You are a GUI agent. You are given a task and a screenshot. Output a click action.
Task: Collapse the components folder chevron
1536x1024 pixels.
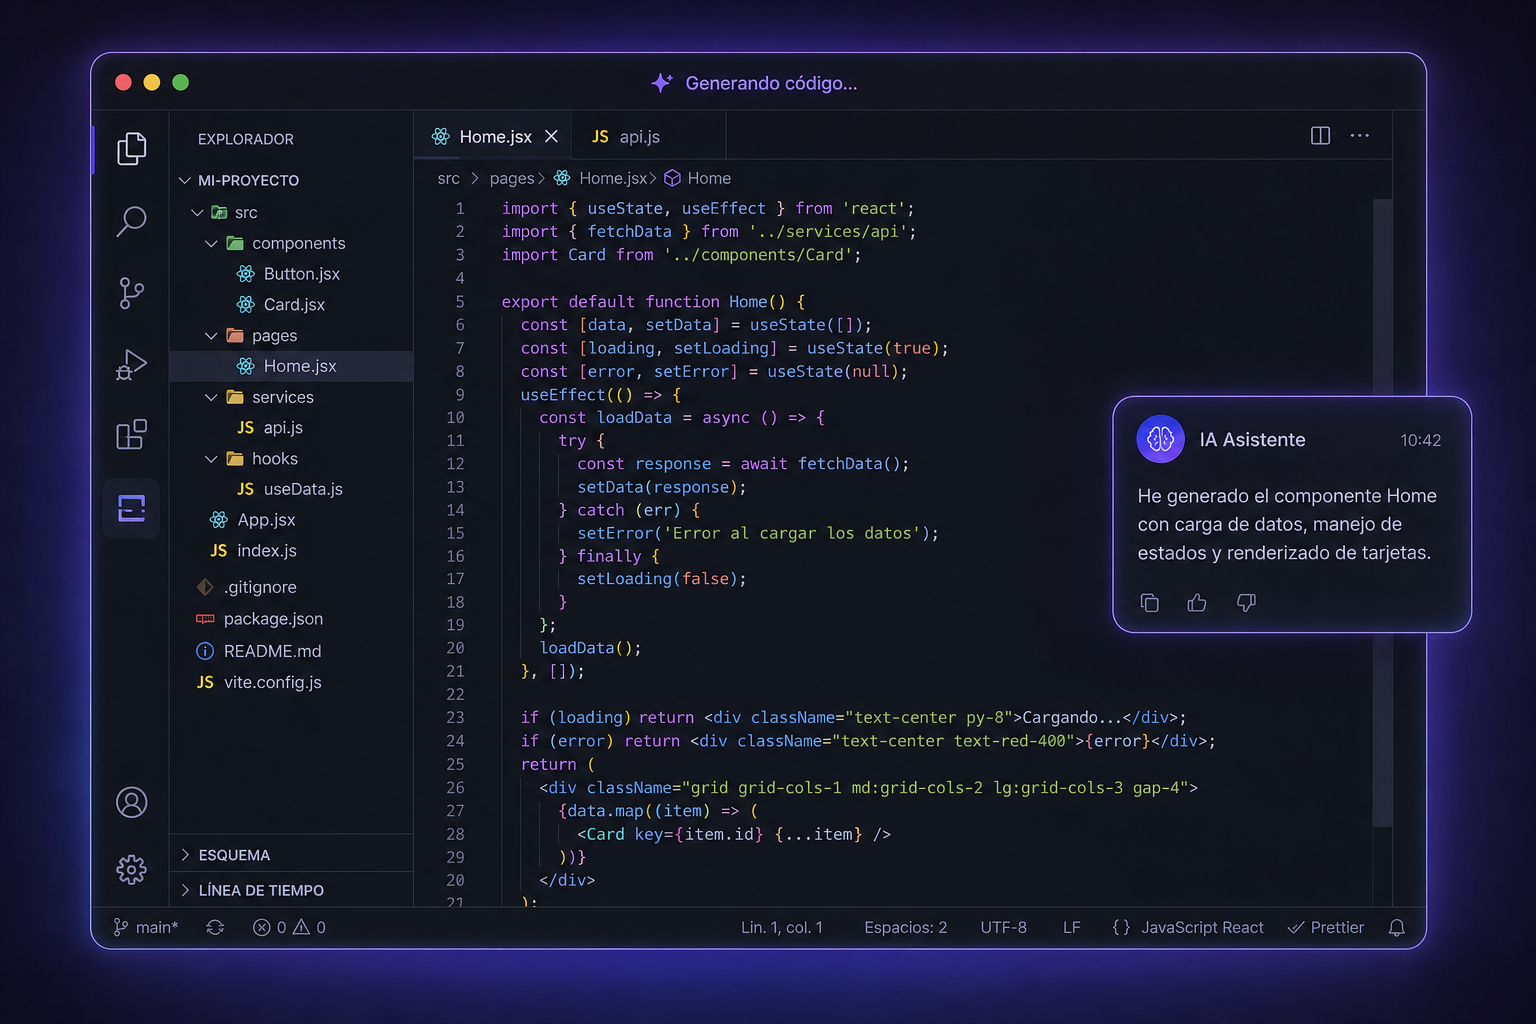pos(211,243)
